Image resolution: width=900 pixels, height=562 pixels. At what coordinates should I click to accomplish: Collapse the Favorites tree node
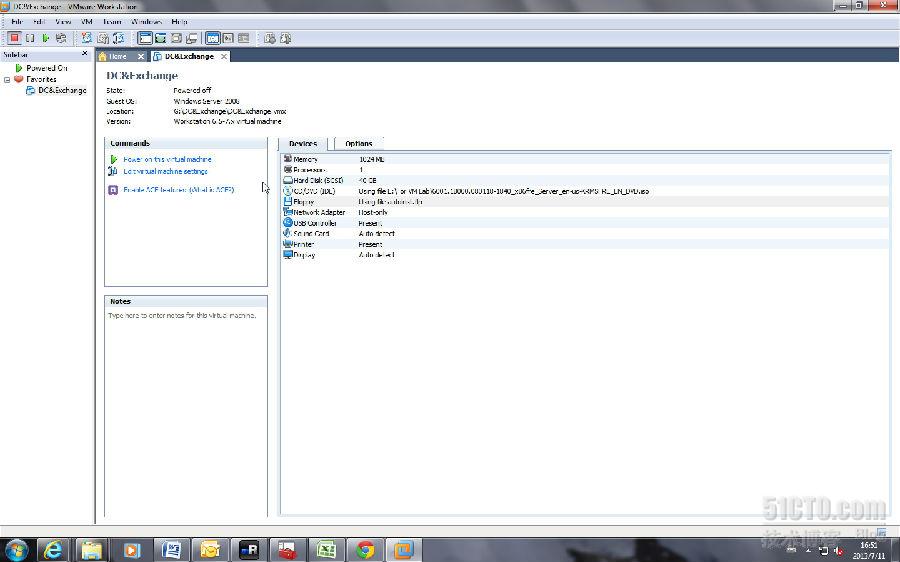[7, 80]
